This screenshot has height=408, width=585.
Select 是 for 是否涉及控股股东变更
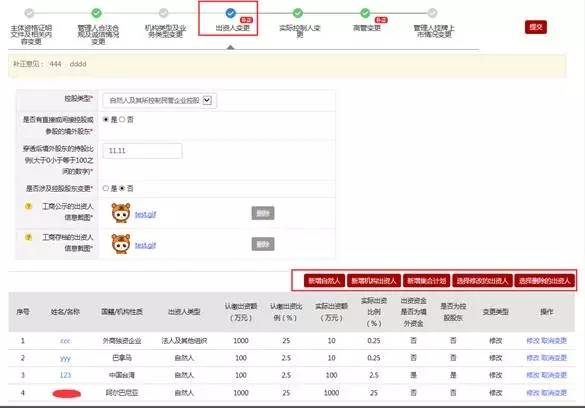(x=106, y=188)
